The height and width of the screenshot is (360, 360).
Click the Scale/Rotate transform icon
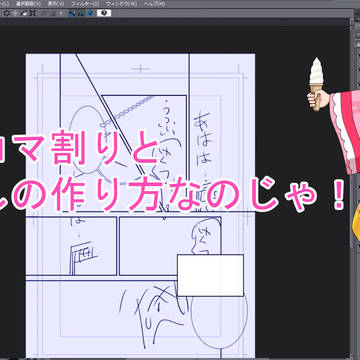tap(33, 13)
